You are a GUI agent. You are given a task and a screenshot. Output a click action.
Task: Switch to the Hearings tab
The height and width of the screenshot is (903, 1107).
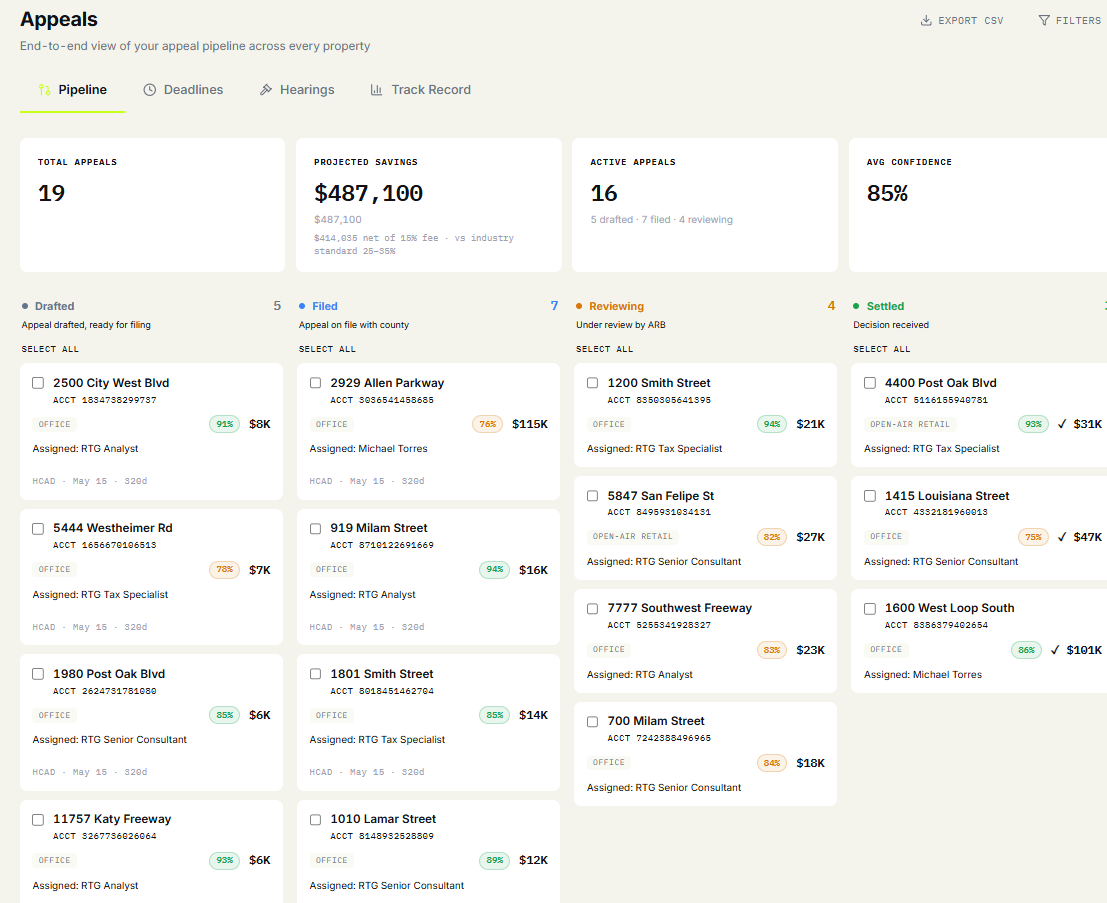click(x=297, y=90)
